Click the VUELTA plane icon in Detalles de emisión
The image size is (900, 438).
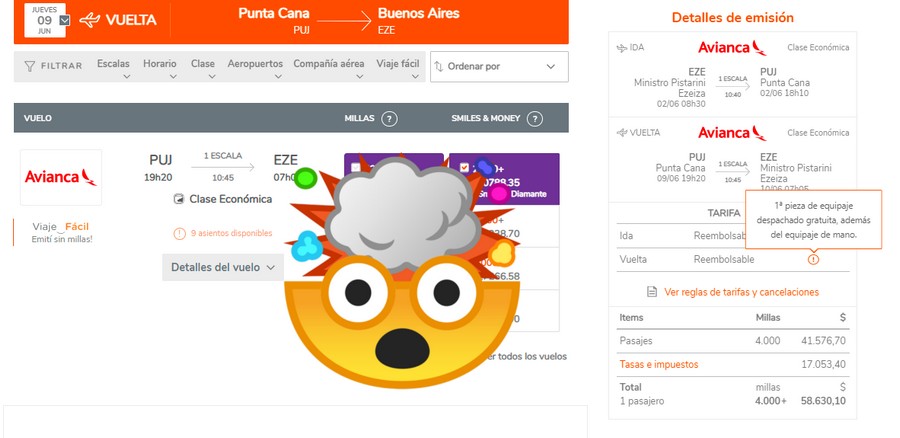tap(622, 133)
